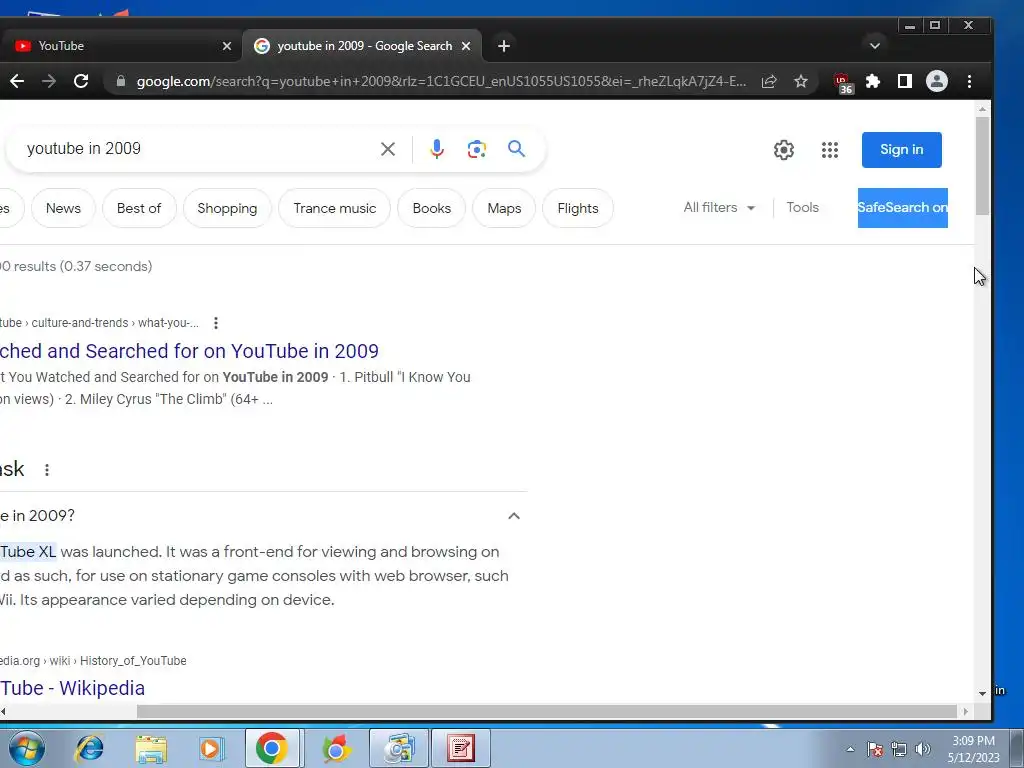Filter results by News

click(63, 208)
